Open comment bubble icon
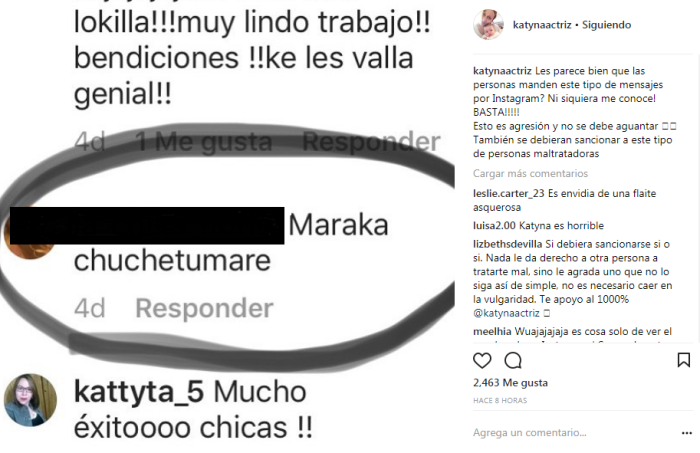 (x=513, y=360)
